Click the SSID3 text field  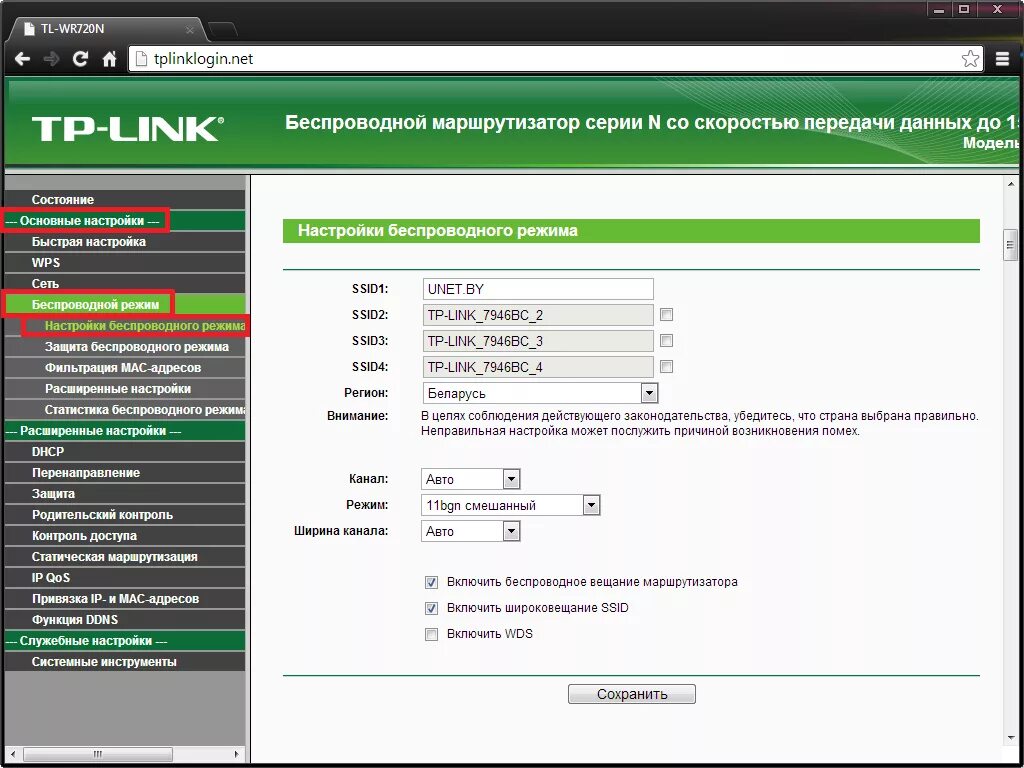537,341
